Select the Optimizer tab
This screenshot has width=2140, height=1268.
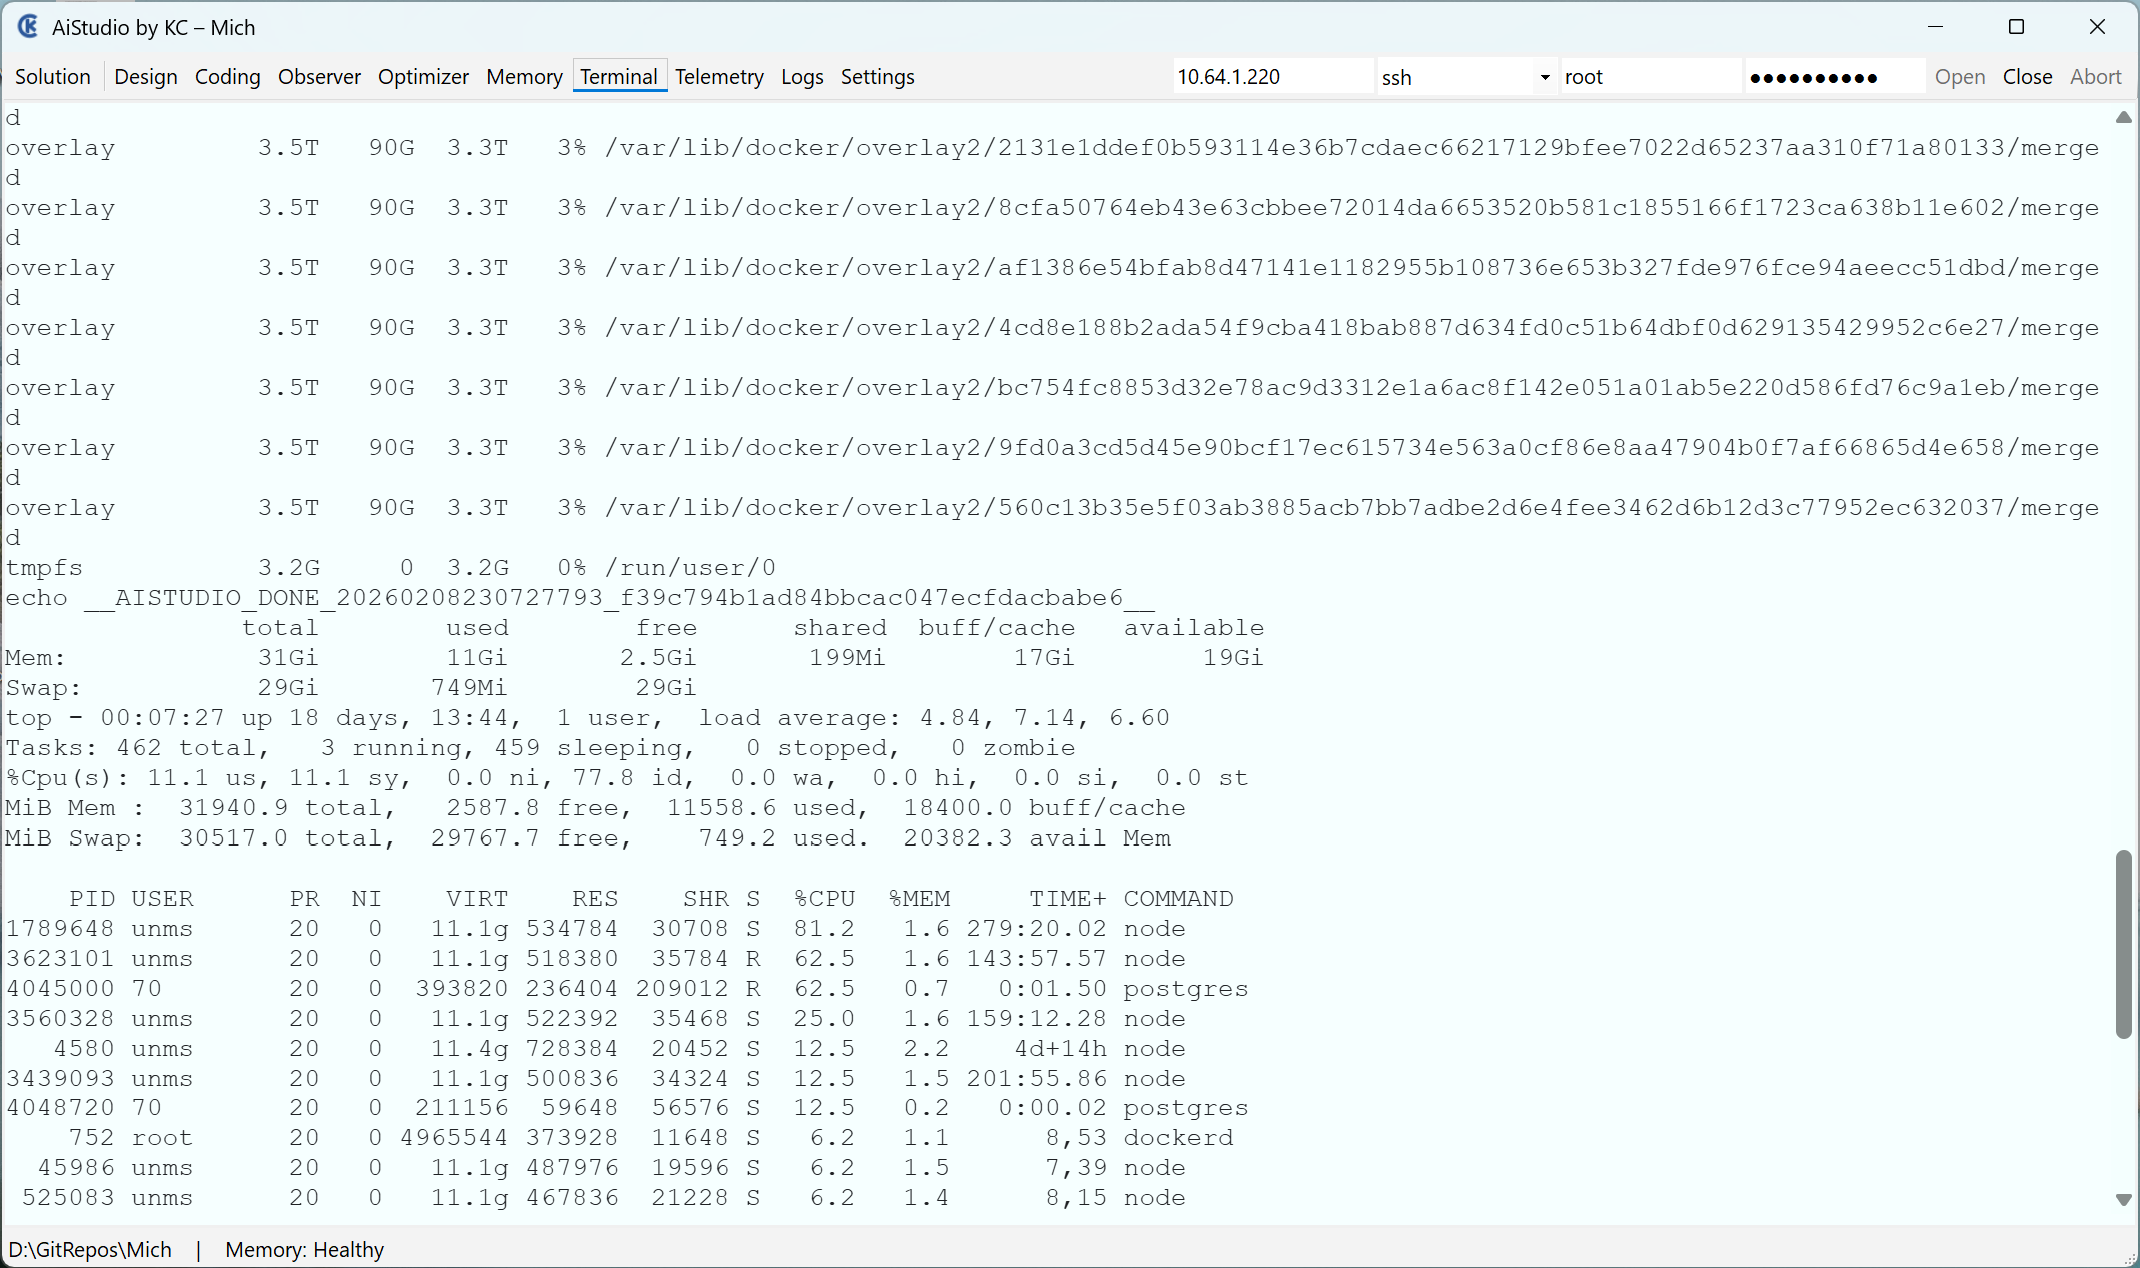point(423,76)
